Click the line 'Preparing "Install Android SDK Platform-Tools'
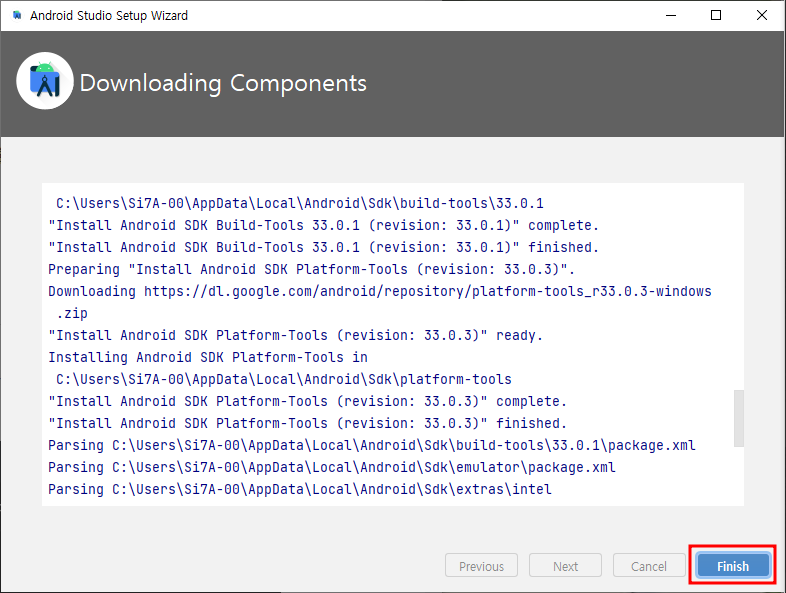786x593 pixels. pos(311,269)
